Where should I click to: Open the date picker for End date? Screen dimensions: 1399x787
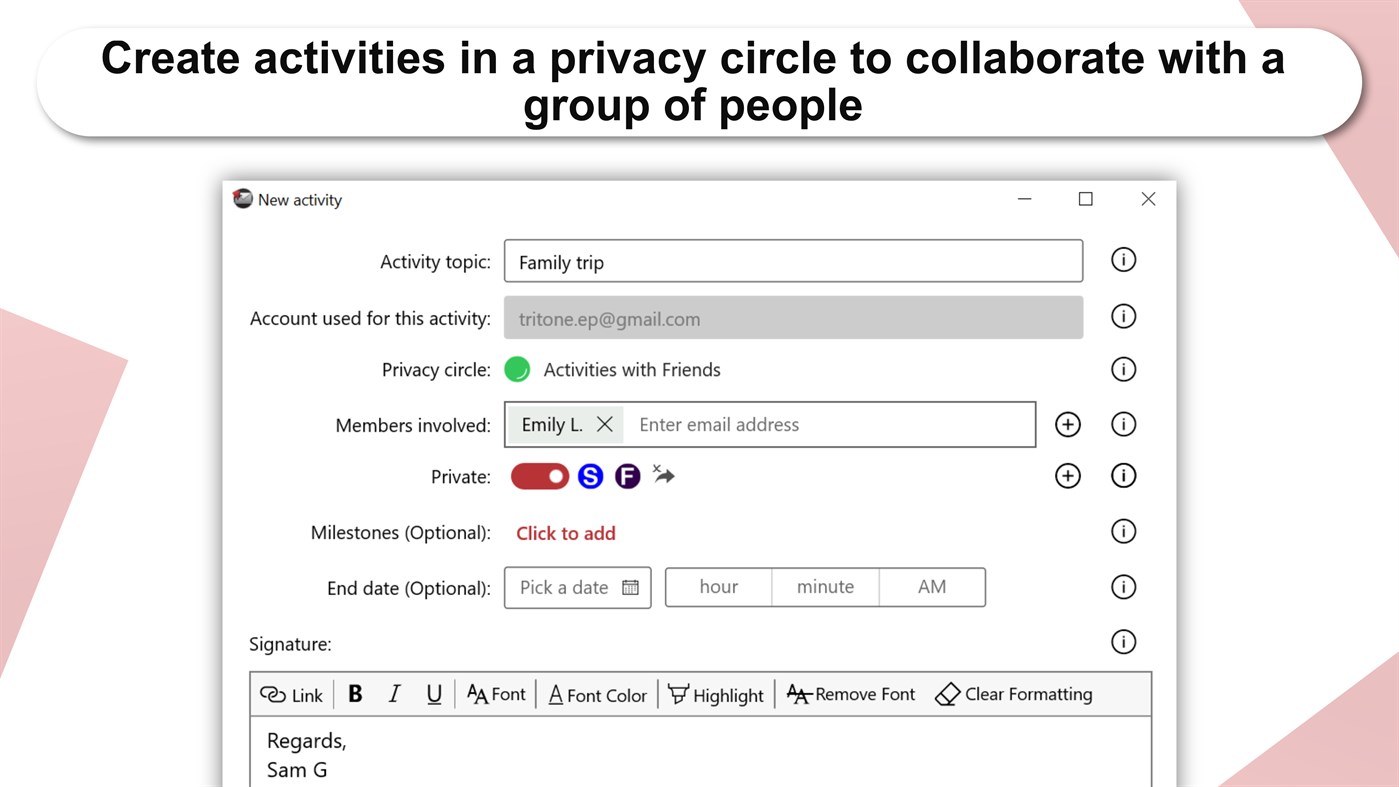click(x=633, y=587)
